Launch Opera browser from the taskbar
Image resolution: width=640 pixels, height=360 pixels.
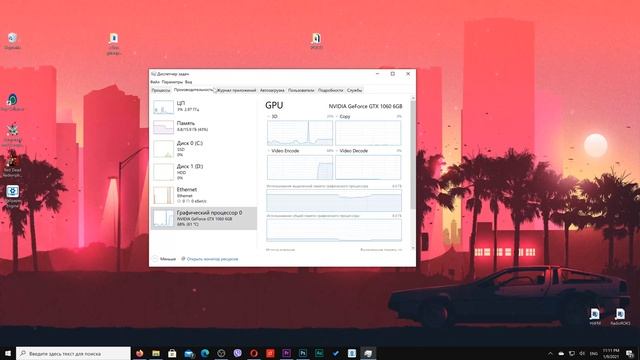click(x=254, y=353)
